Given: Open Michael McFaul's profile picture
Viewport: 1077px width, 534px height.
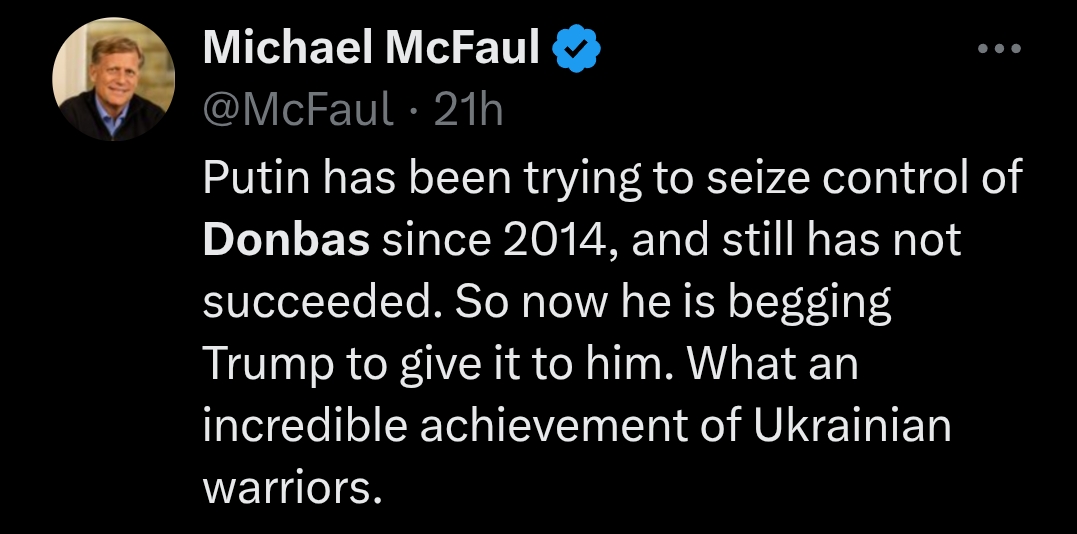Looking at the screenshot, I should [113, 79].
